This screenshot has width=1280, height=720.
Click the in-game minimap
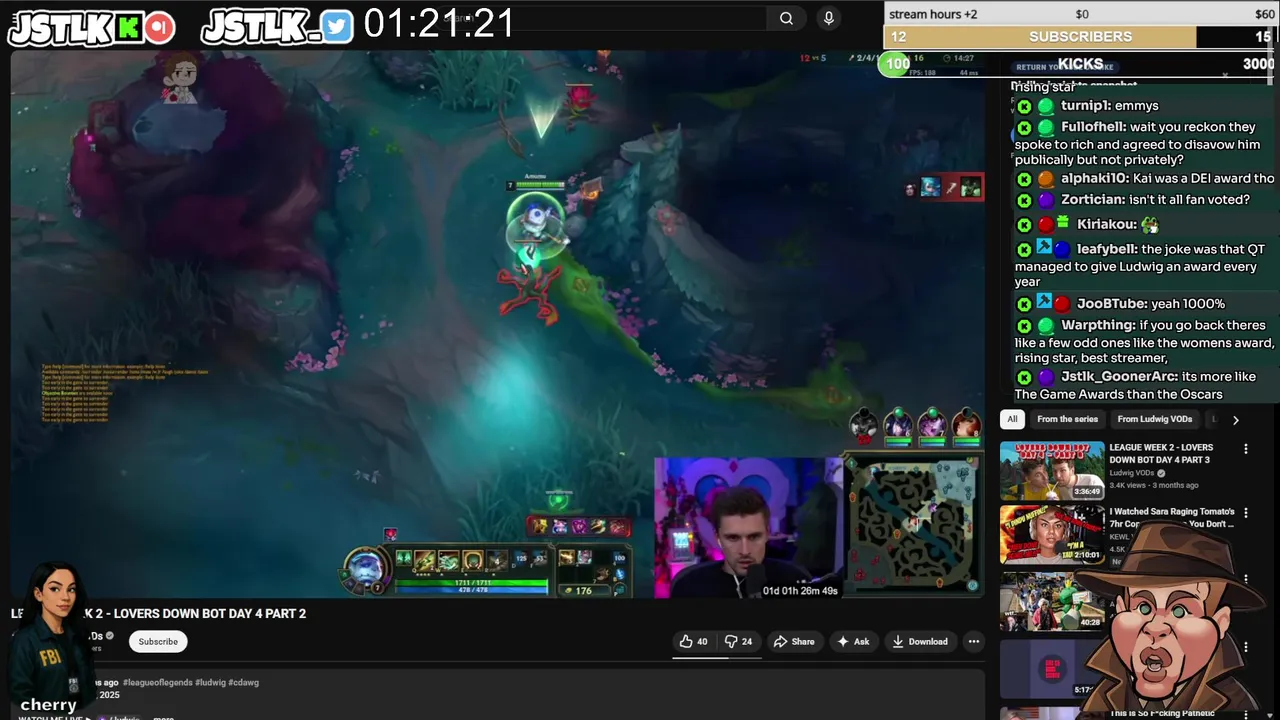tap(912, 526)
